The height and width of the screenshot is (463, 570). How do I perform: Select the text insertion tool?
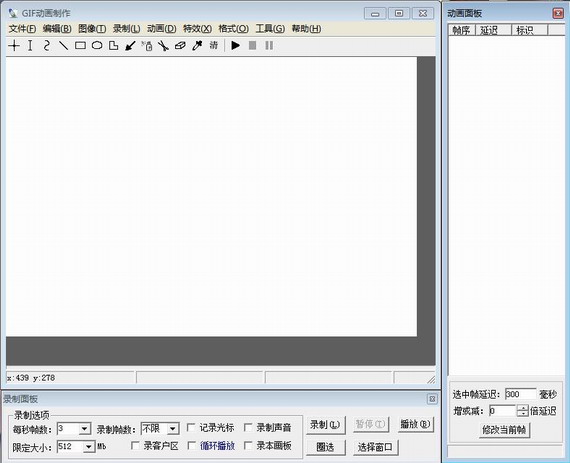coord(30,46)
